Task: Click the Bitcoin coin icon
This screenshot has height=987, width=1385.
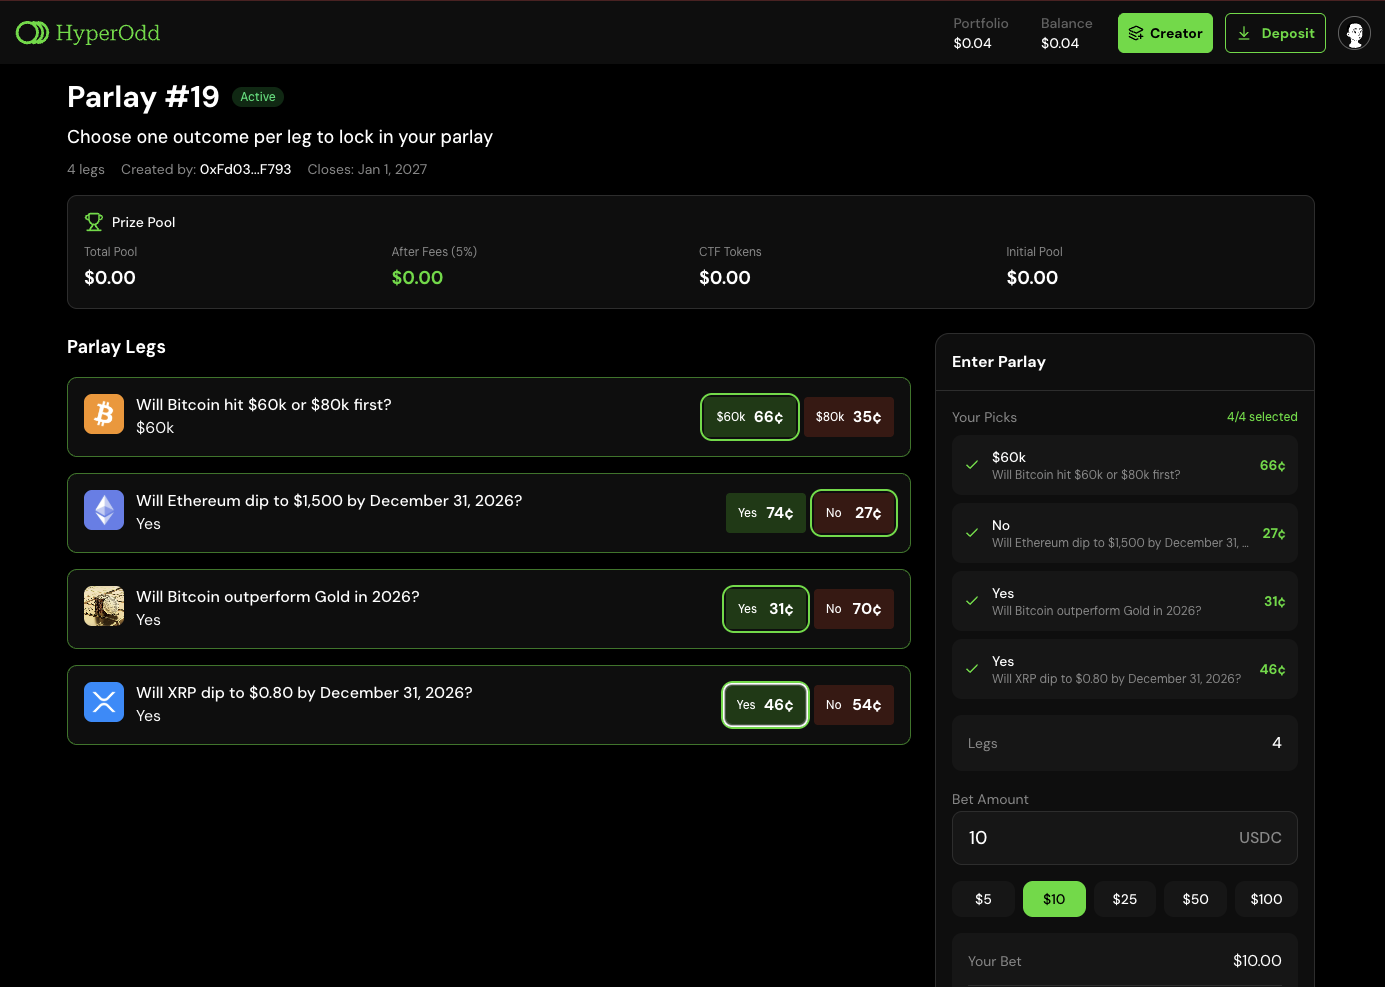Action: pos(104,414)
